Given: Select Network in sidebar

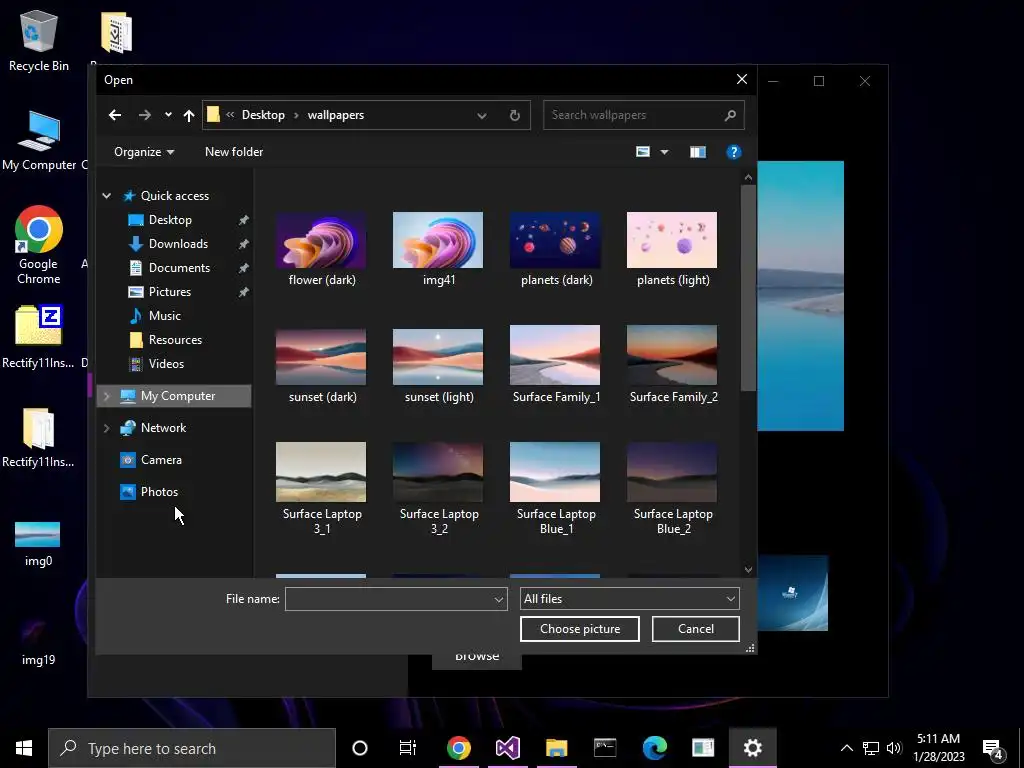Looking at the screenshot, I should pos(163,428).
